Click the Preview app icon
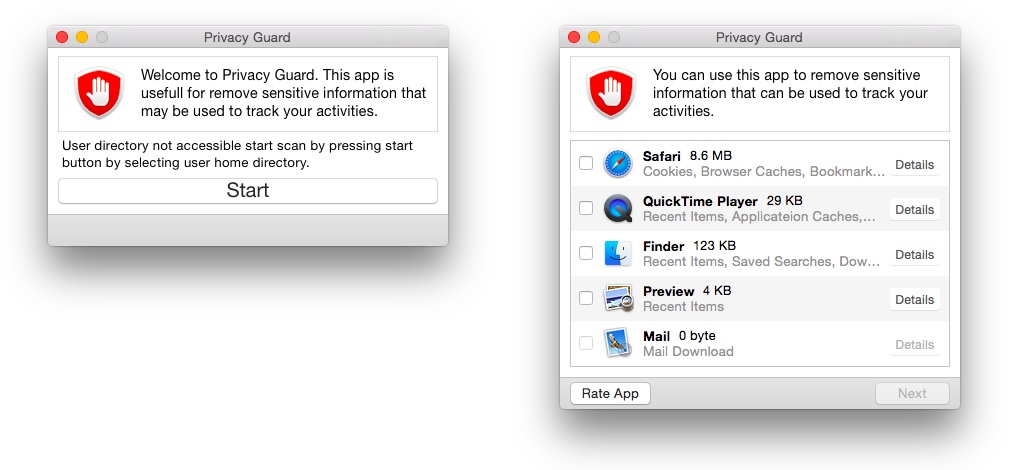This screenshot has height=470, width=1024. [x=618, y=299]
